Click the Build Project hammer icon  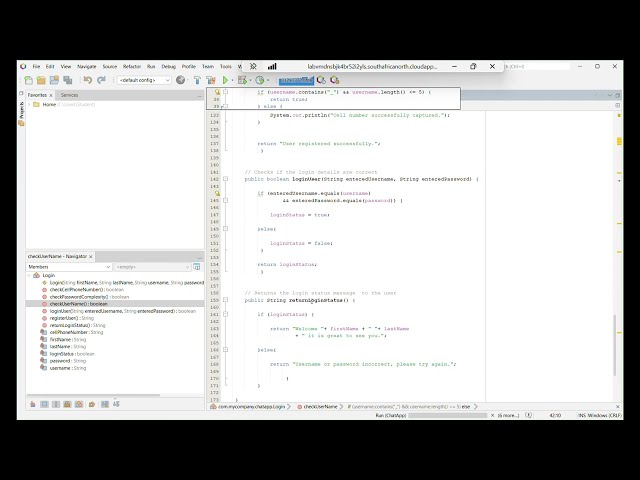point(197,80)
